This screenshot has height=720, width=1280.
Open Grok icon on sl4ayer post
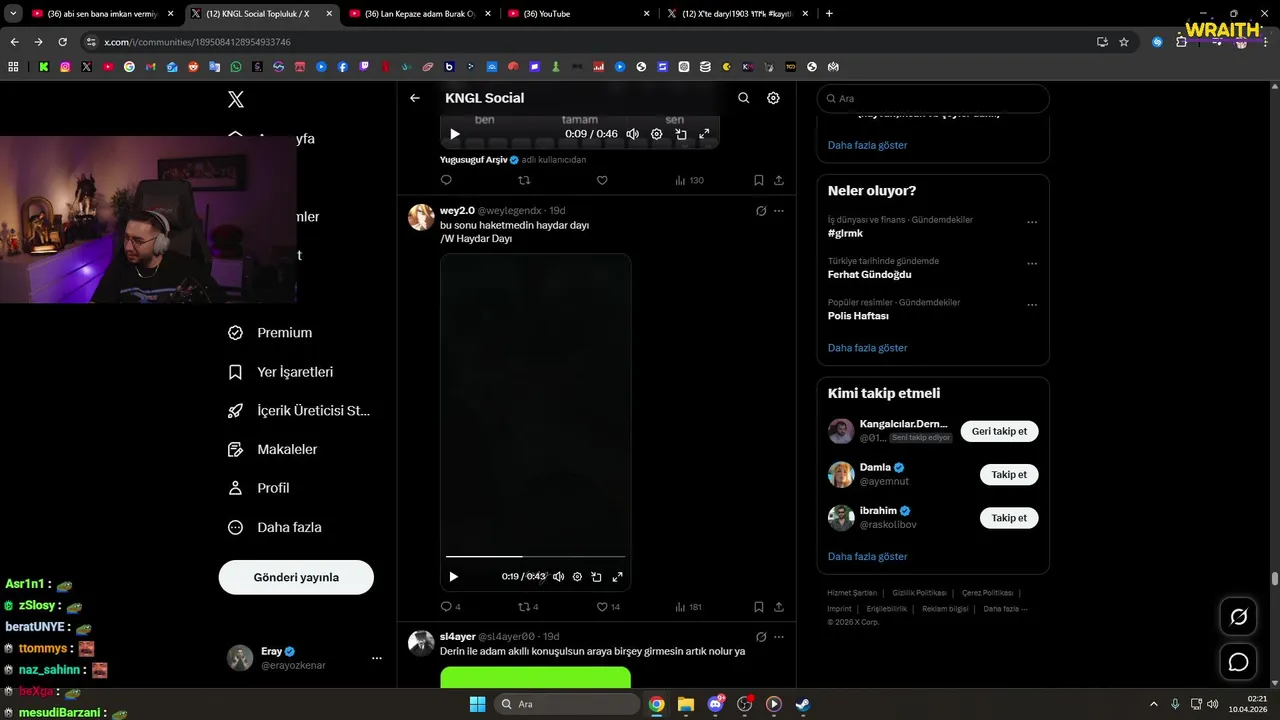[761, 637]
